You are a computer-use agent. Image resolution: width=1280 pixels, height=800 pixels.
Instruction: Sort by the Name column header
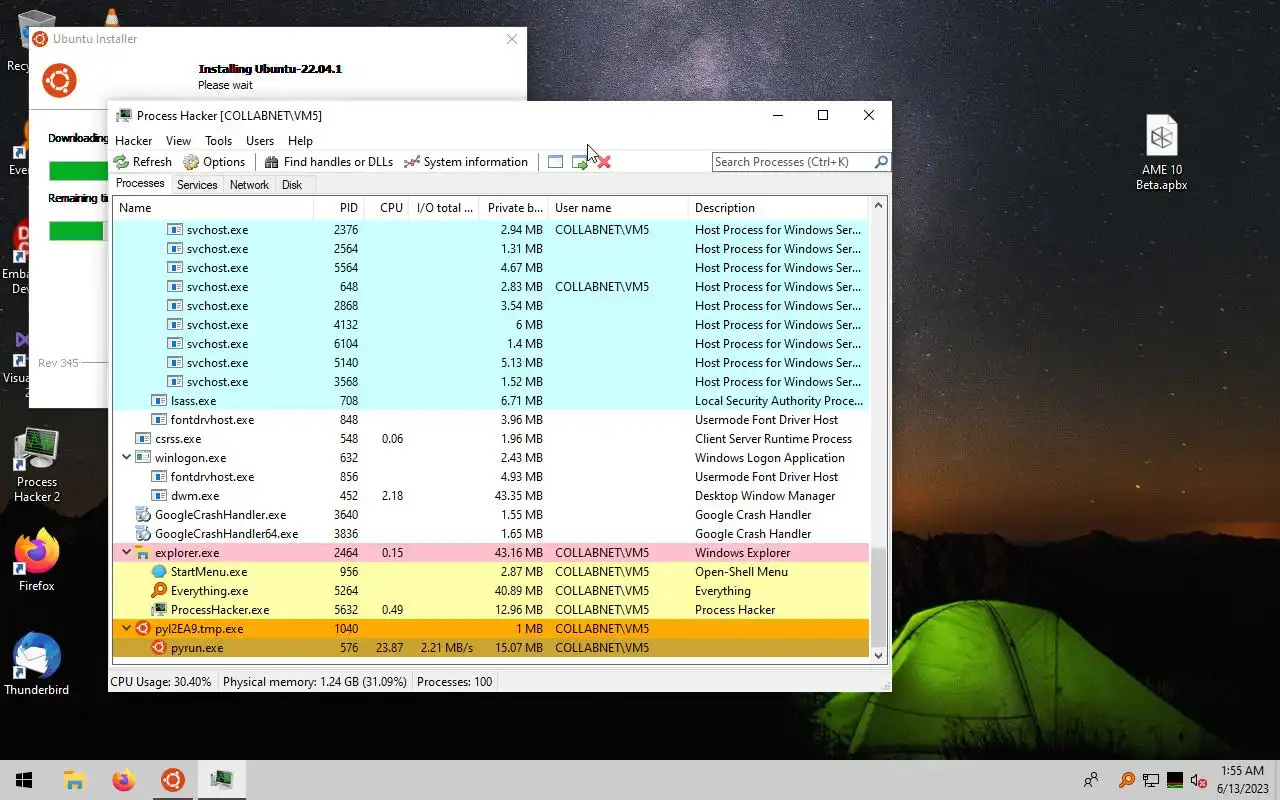pyautogui.click(x=213, y=208)
